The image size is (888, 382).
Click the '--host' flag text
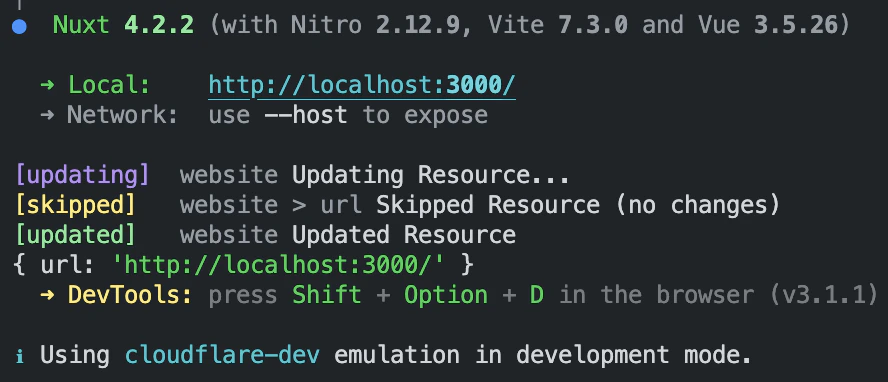point(306,115)
